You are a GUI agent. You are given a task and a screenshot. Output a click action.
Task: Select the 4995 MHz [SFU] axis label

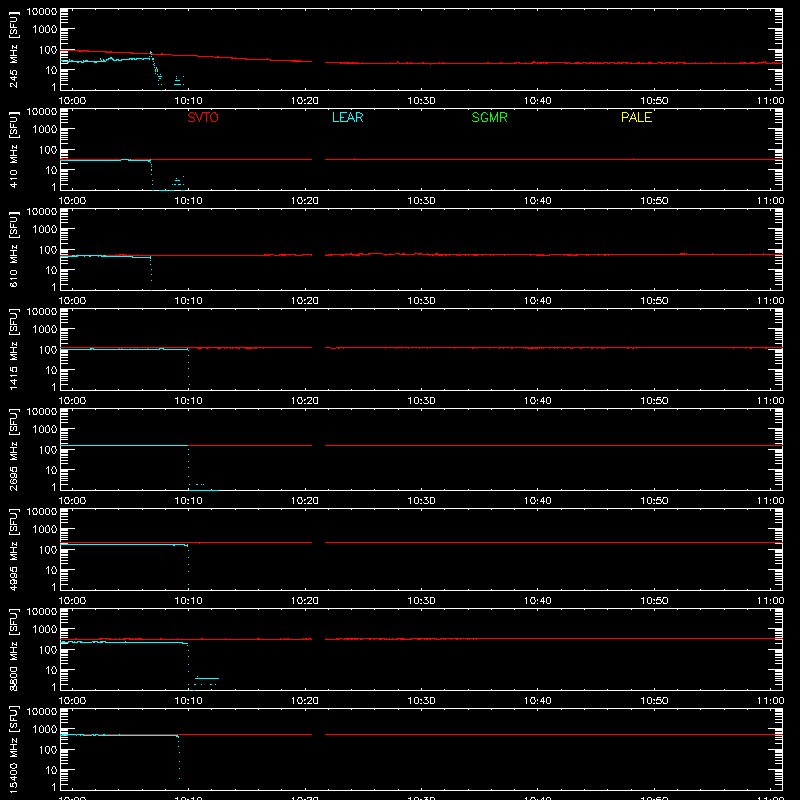pyautogui.click(x=14, y=549)
